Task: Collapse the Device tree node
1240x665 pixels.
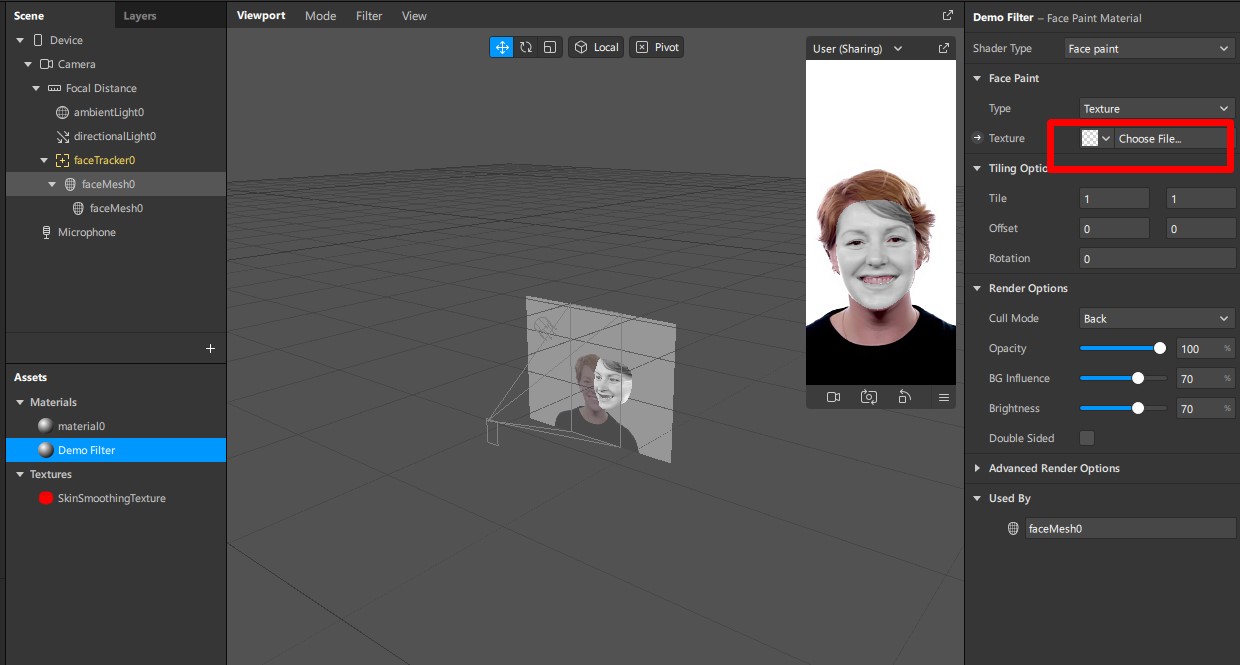Action: (21, 40)
